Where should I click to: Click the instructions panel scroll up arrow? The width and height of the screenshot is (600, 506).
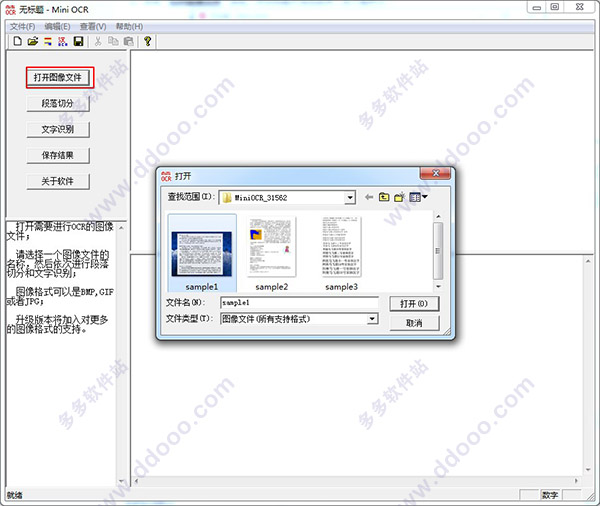(121, 228)
